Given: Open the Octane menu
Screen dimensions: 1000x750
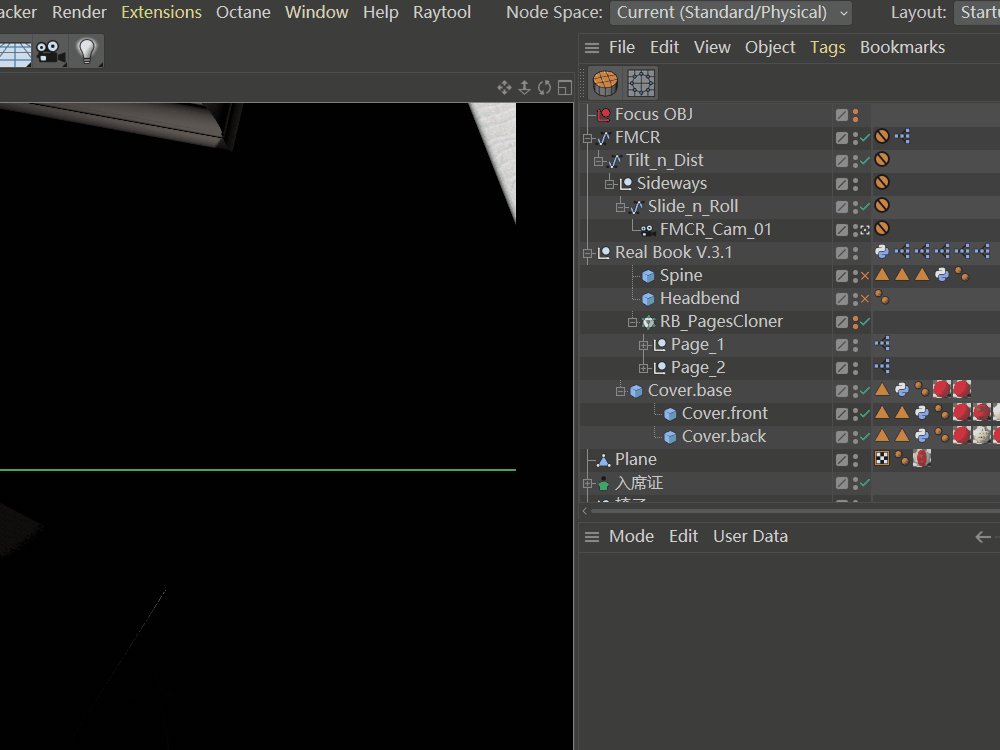Looking at the screenshot, I should pyautogui.click(x=243, y=12).
